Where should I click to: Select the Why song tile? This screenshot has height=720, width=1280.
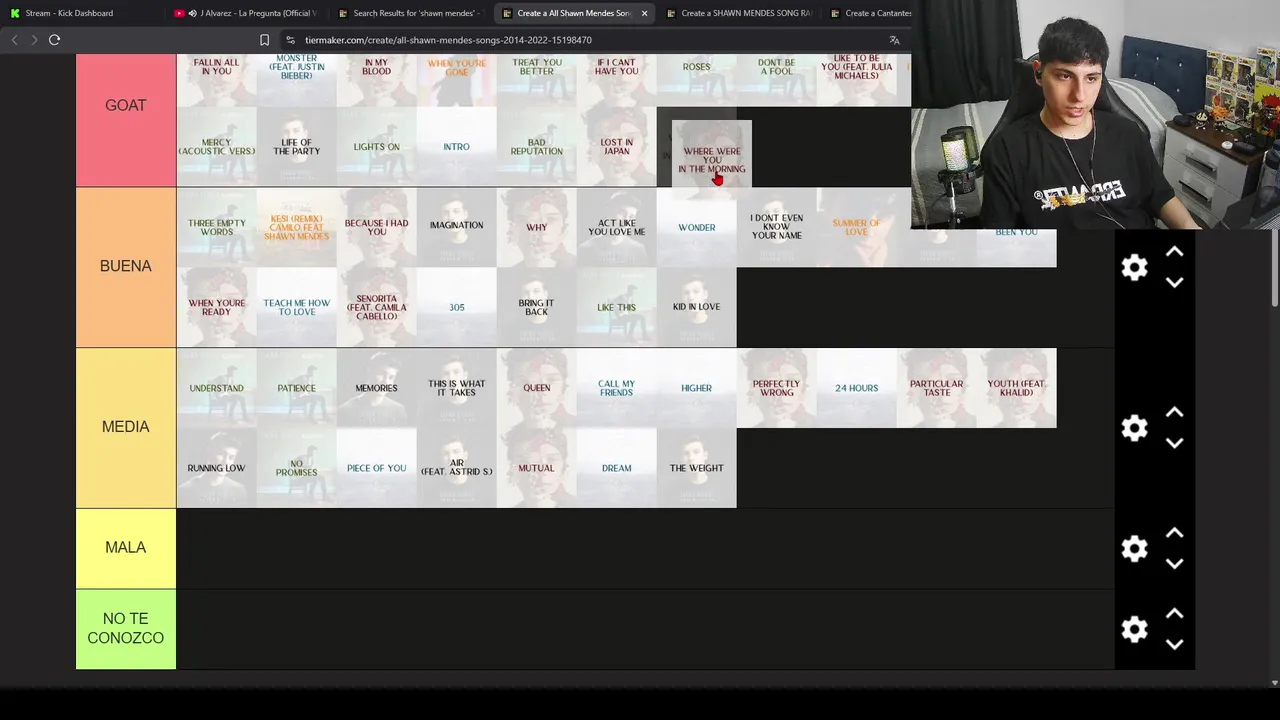coord(537,228)
